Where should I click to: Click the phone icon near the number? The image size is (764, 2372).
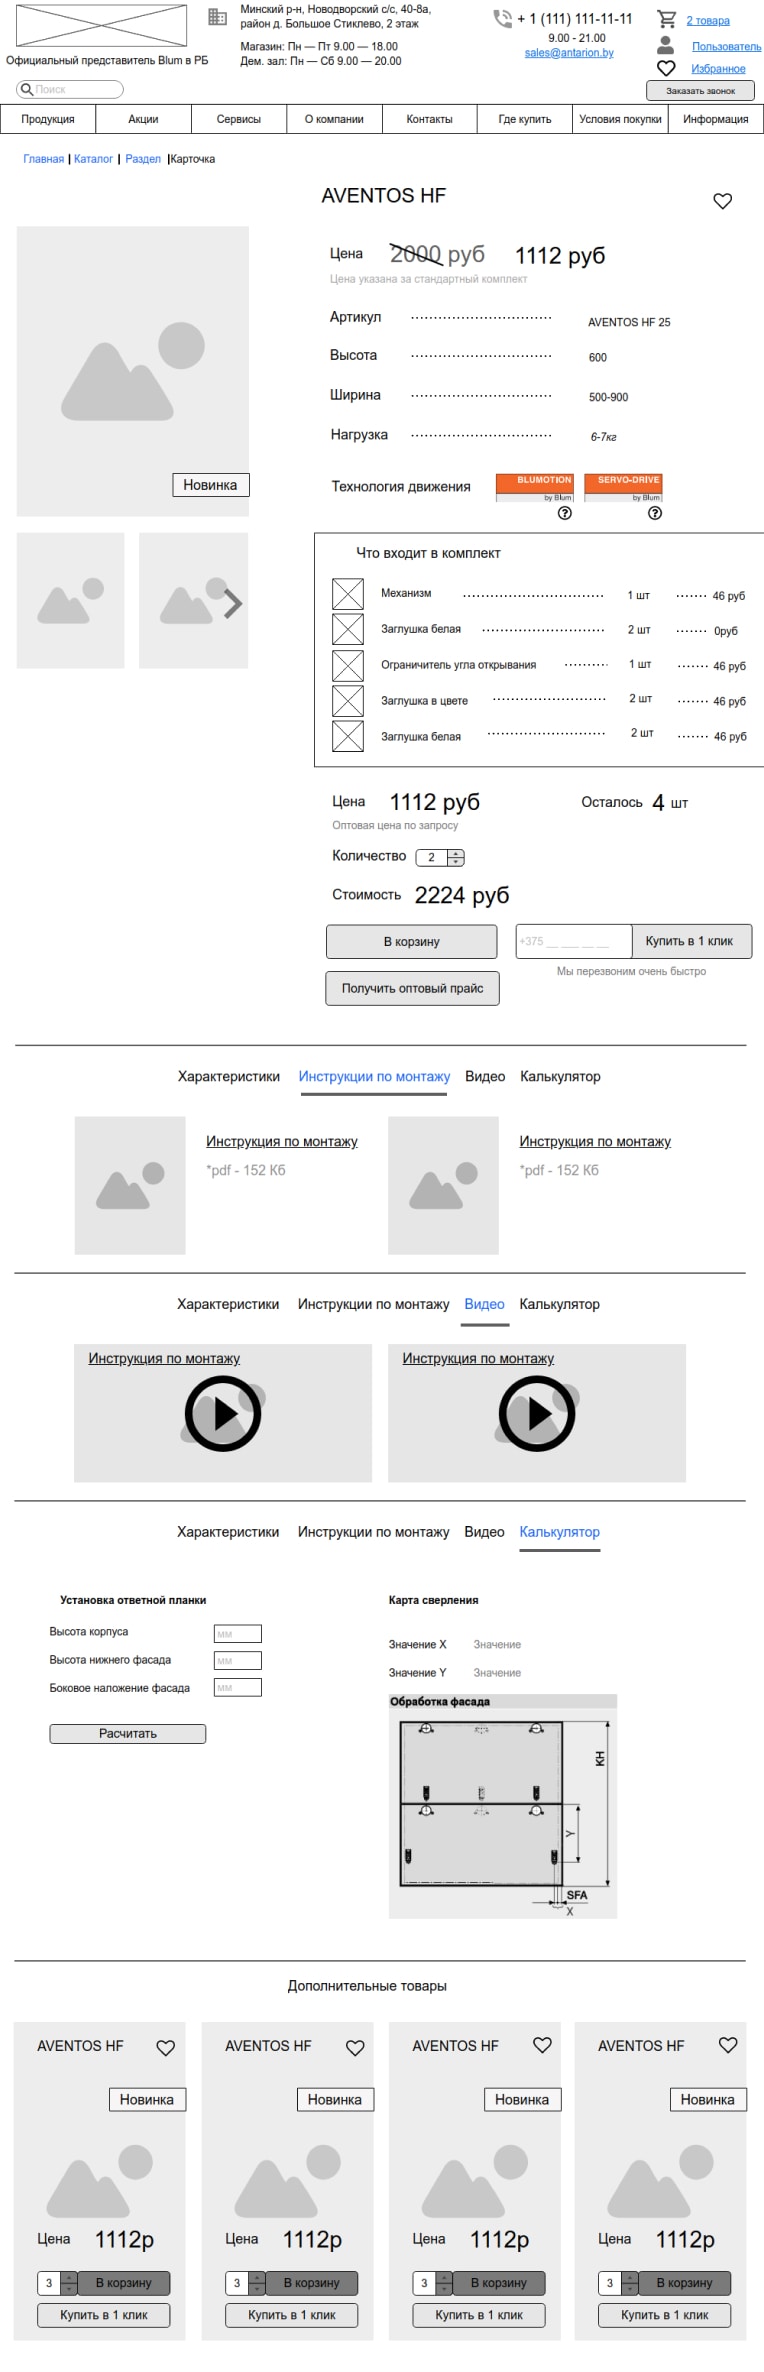pyautogui.click(x=502, y=19)
